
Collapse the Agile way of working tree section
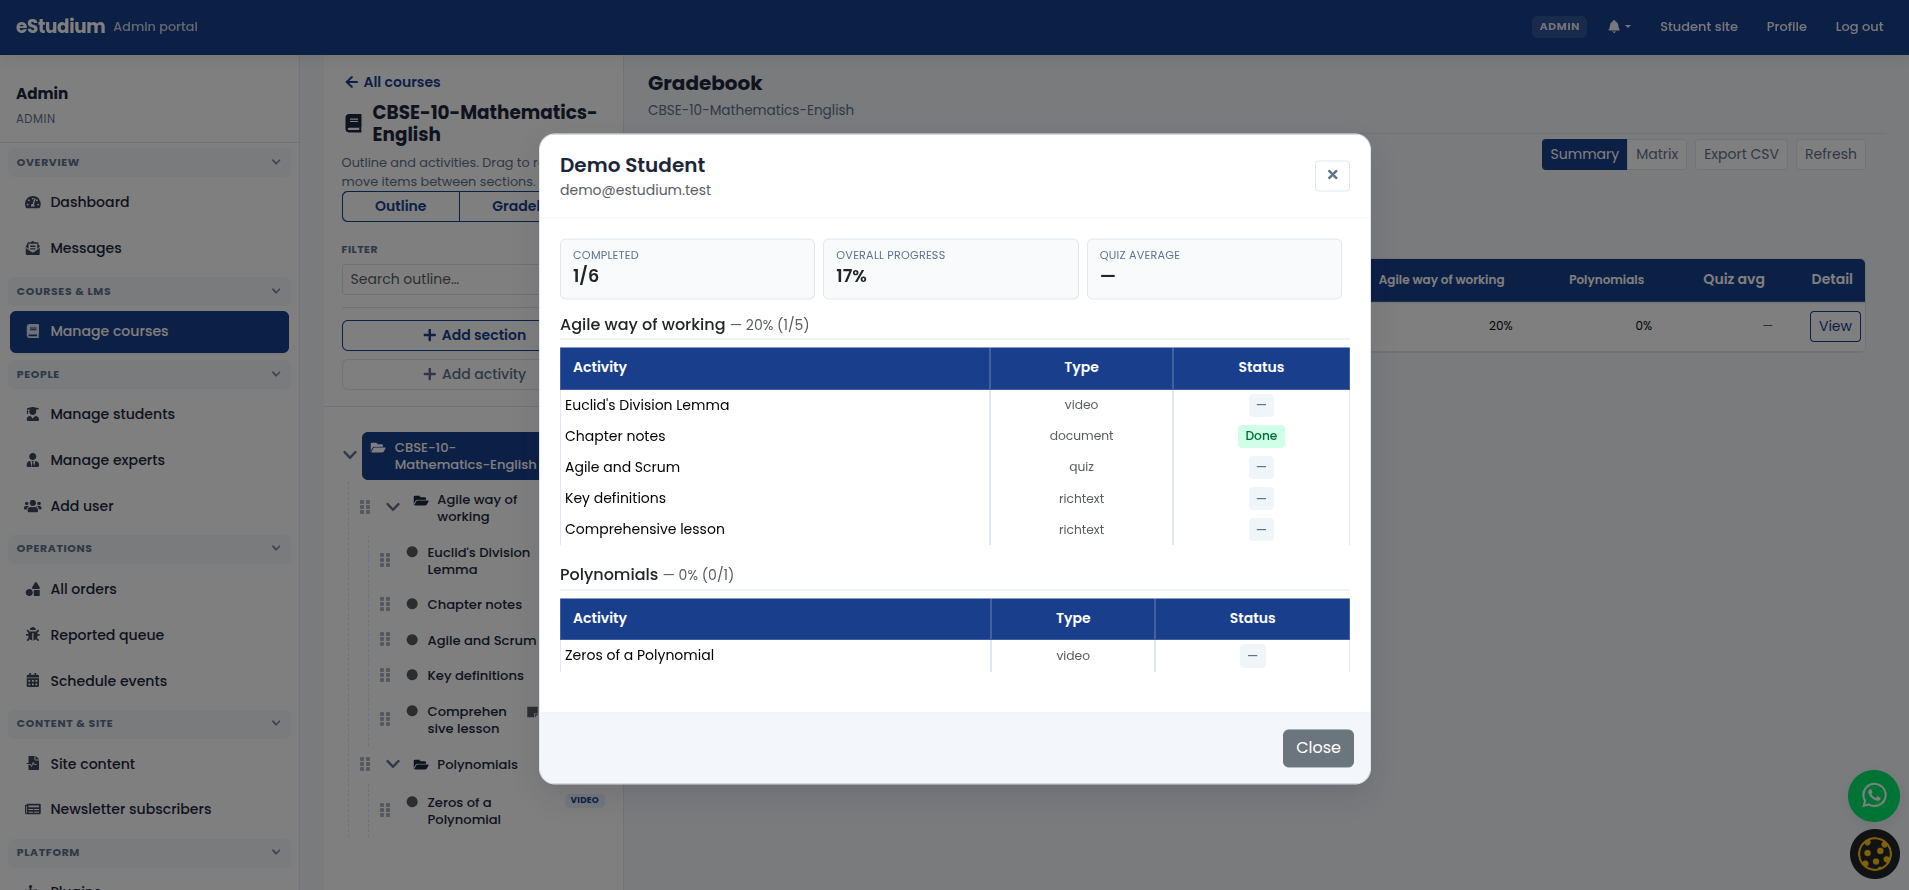(393, 506)
